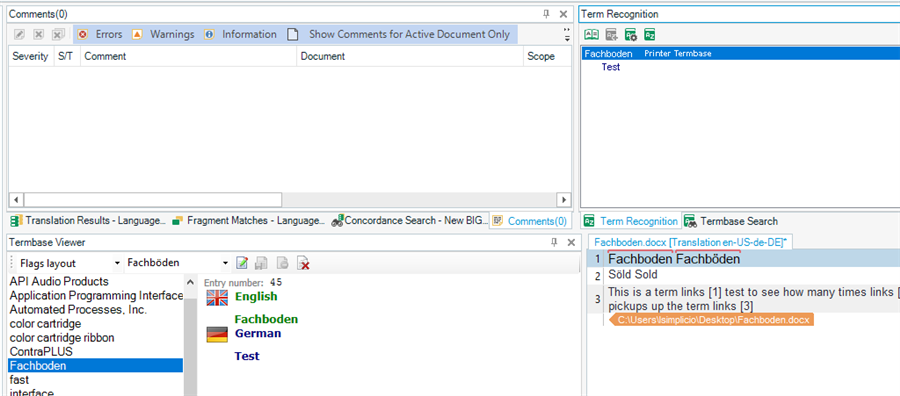Click the edit comment pencil icon
The image size is (900, 396).
click(20, 34)
